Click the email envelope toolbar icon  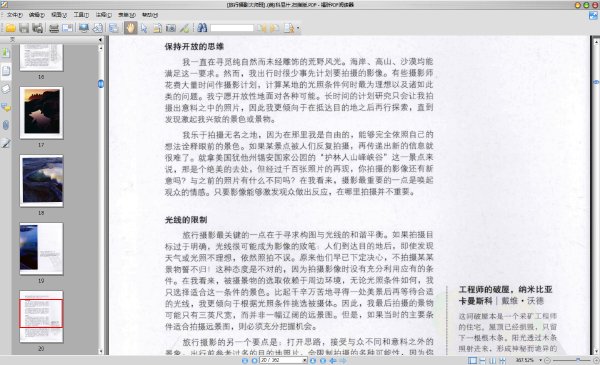pos(68,28)
